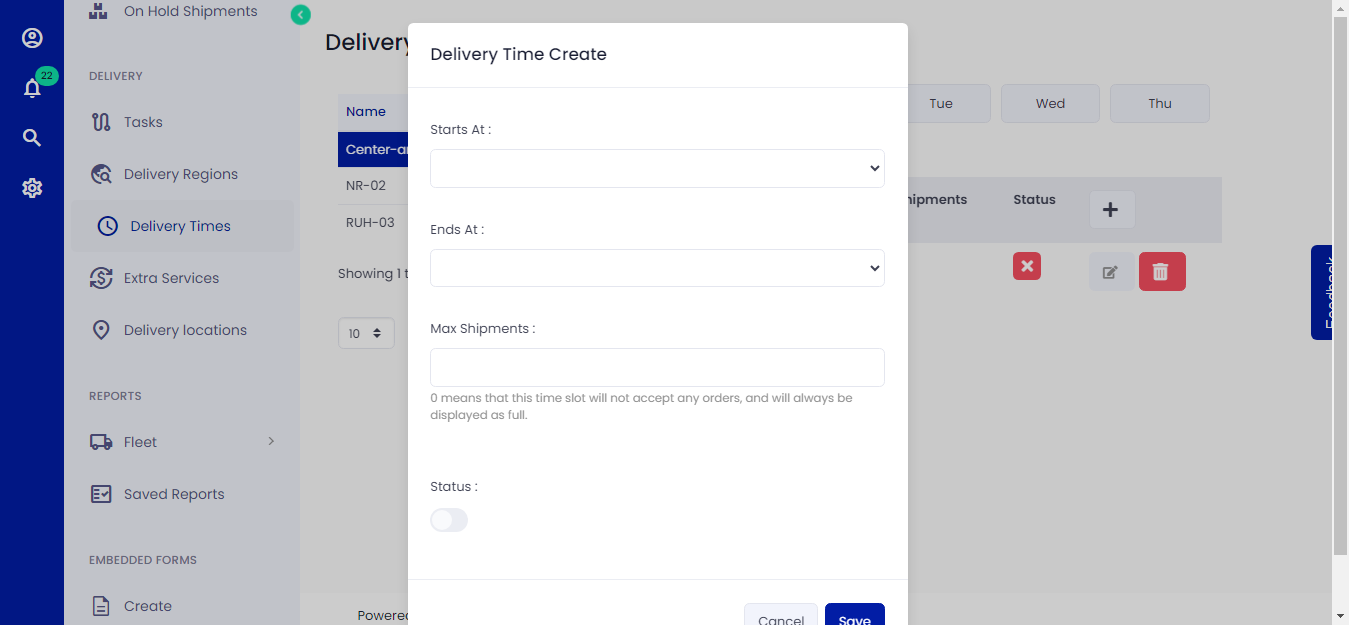Open the Ends At dropdown

(656, 267)
